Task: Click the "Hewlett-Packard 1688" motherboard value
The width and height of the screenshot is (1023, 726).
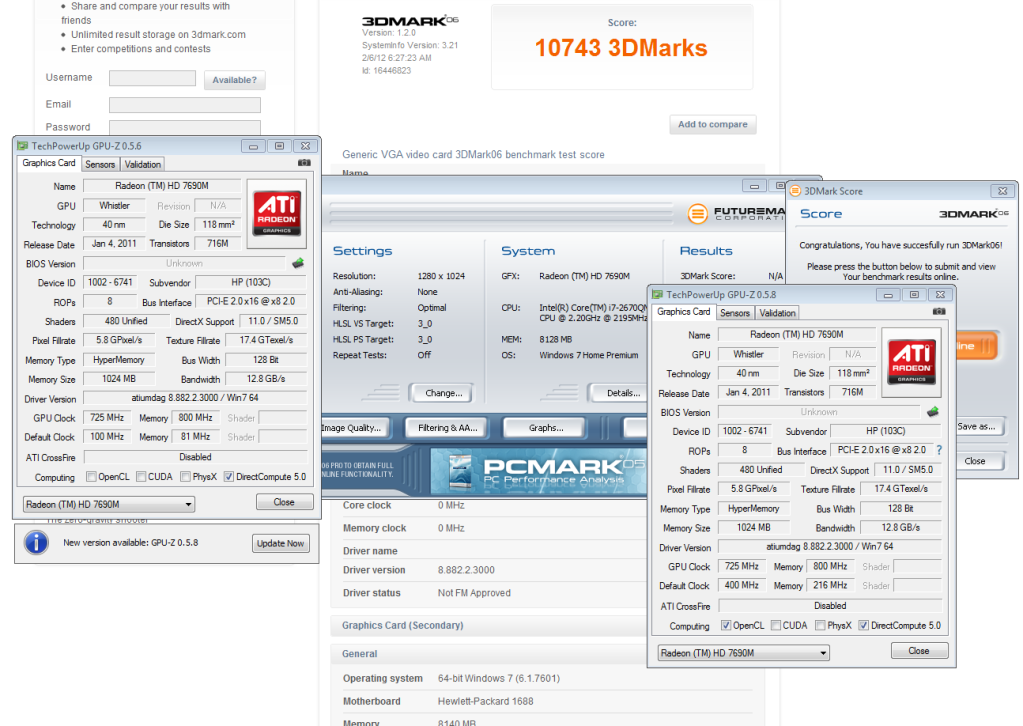Action: tap(485, 701)
